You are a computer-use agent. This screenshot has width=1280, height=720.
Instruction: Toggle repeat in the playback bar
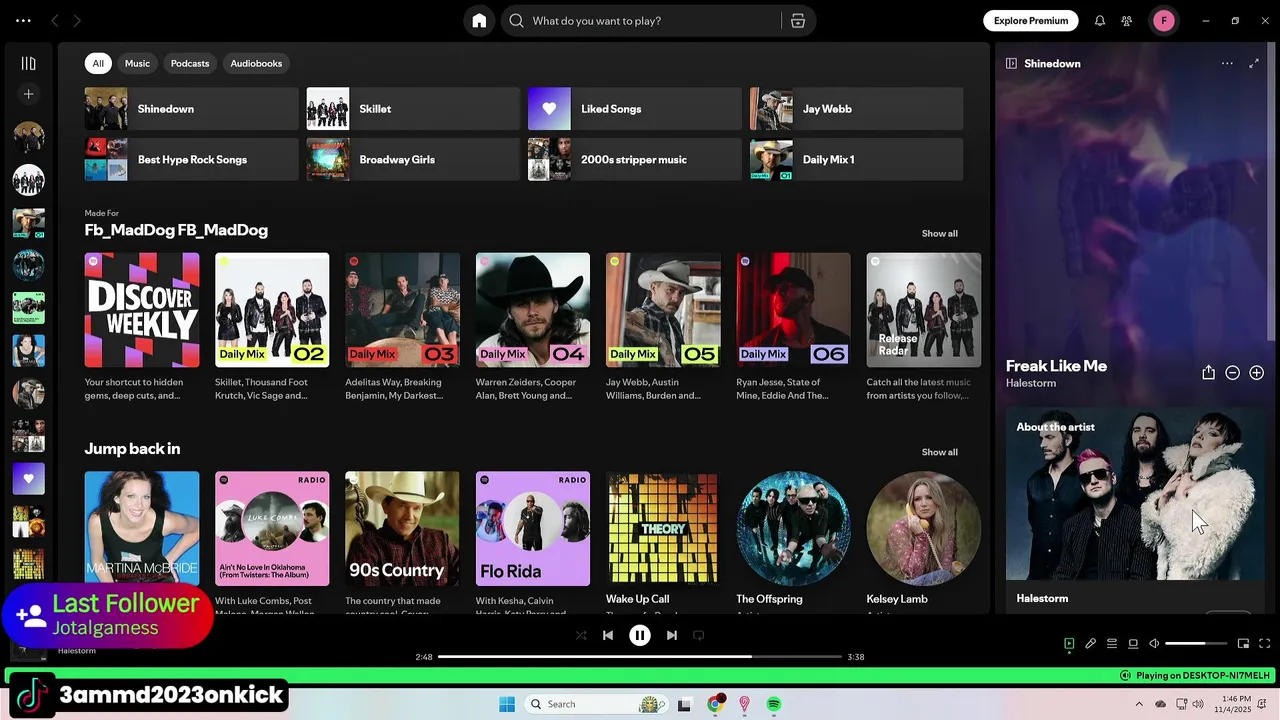pos(699,635)
